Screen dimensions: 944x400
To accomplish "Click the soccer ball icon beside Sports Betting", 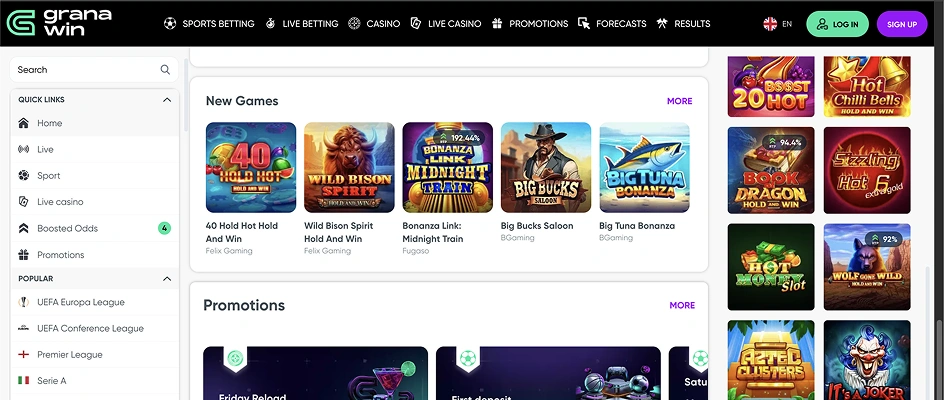I will pyautogui.click(x=170, y=23).
